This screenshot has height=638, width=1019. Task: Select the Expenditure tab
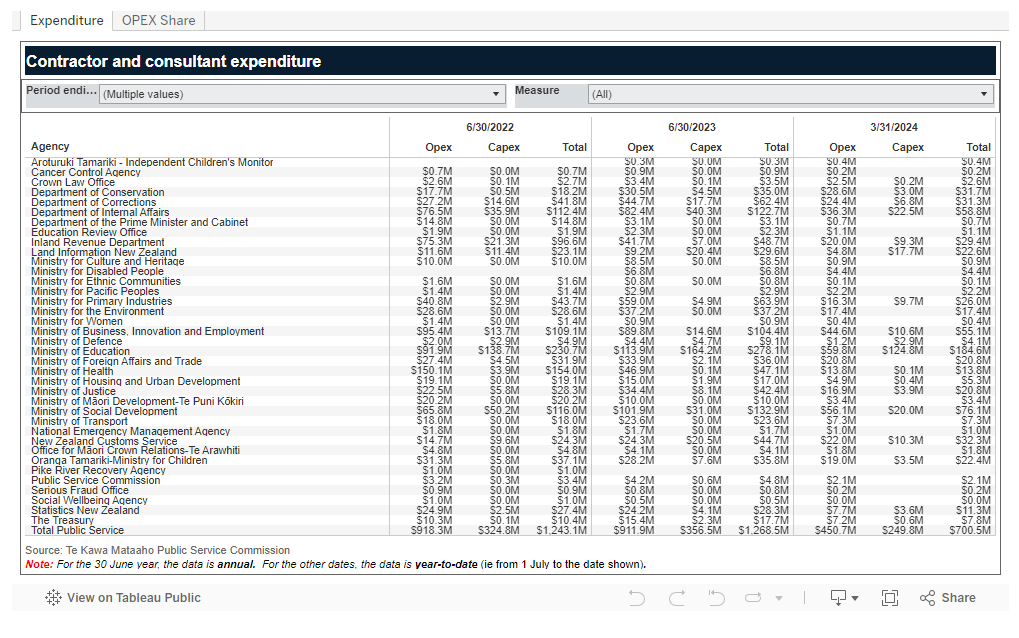pos(66,20)
